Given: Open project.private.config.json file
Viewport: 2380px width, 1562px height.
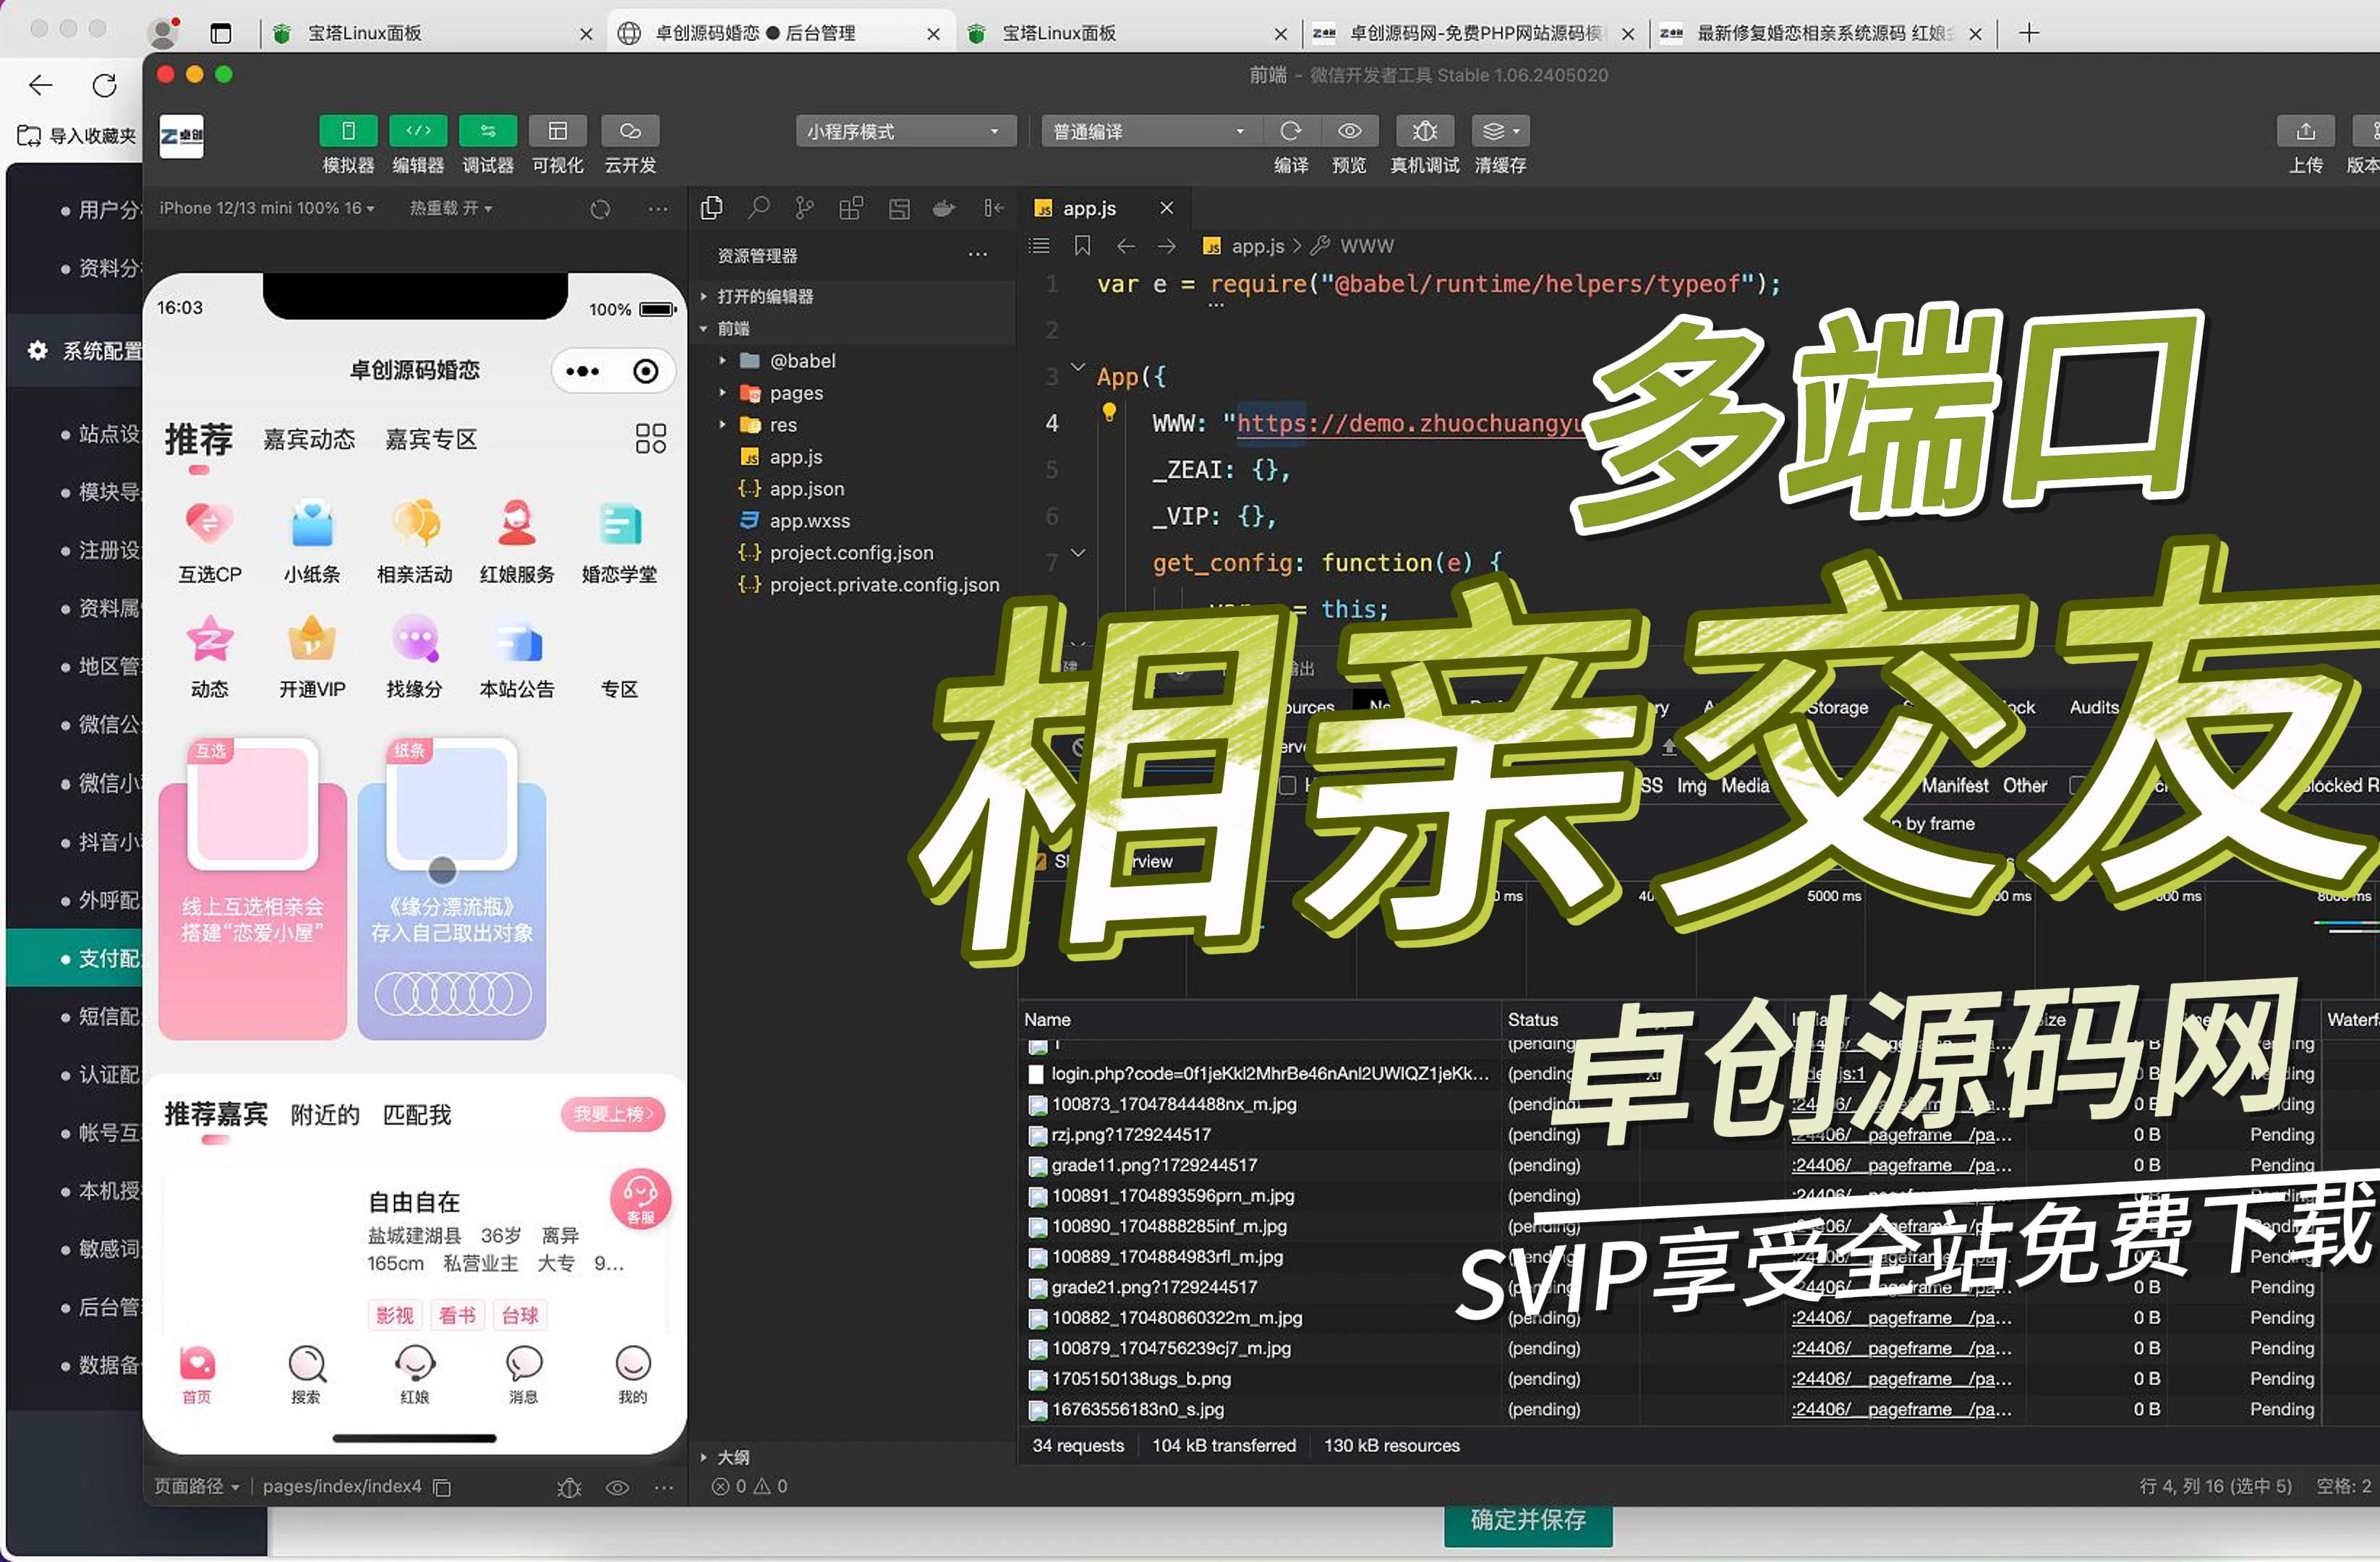Looking at the screenshot, I should click(x=884, y=584).
